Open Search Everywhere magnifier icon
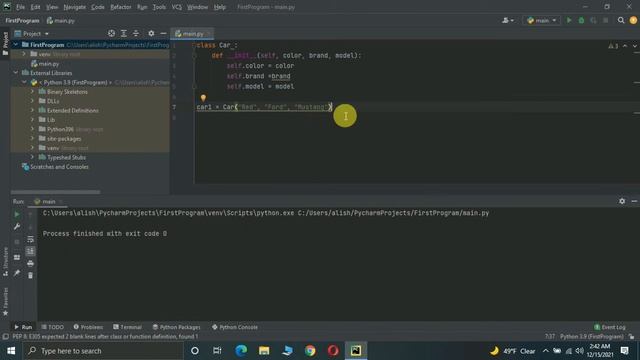The height and width of the screenshot is (360, 640). [x=621, y=20]
